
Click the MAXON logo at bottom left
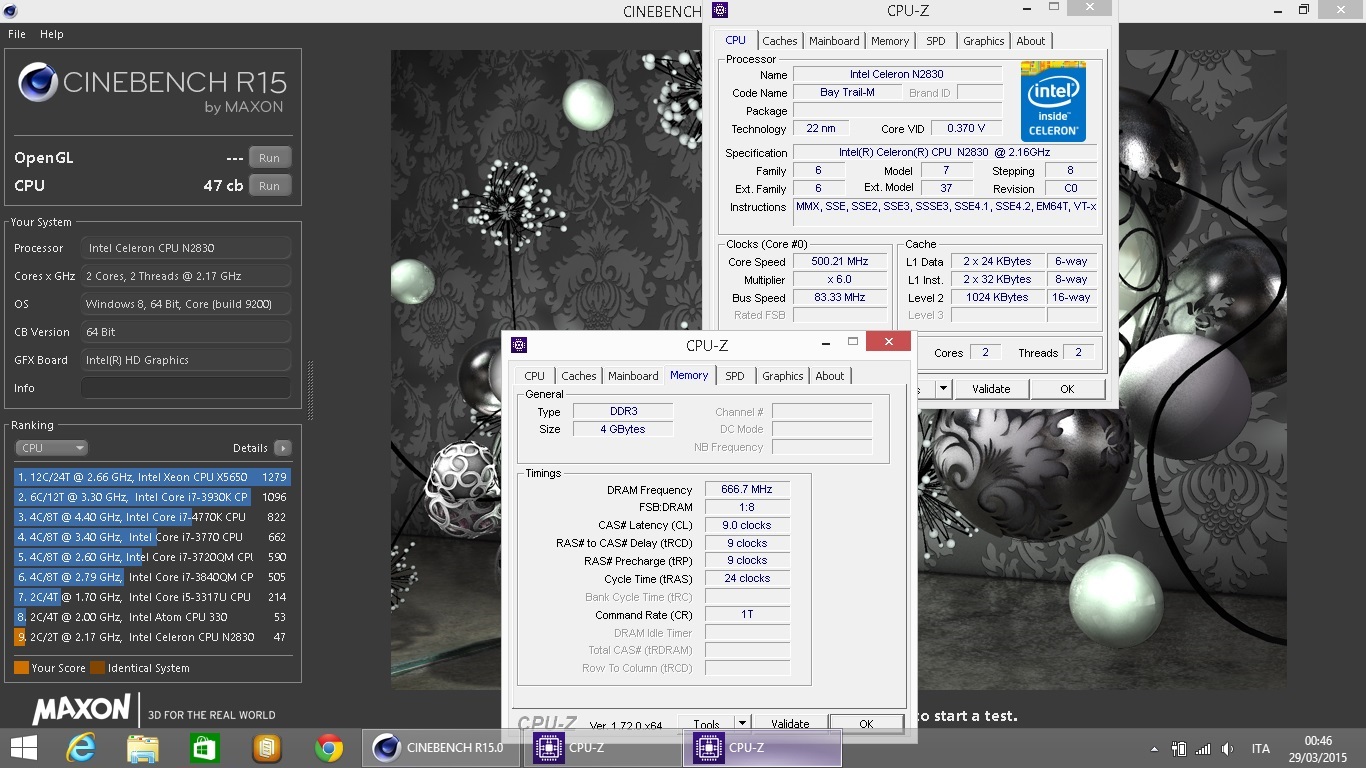82,710
